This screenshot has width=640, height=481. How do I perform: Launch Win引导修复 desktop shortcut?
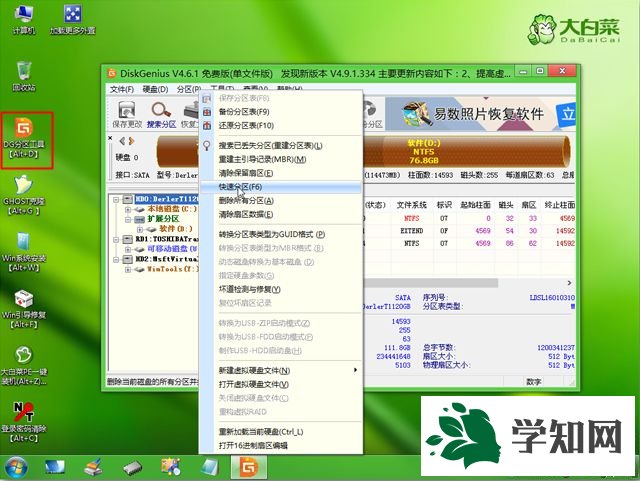(24, 309)
